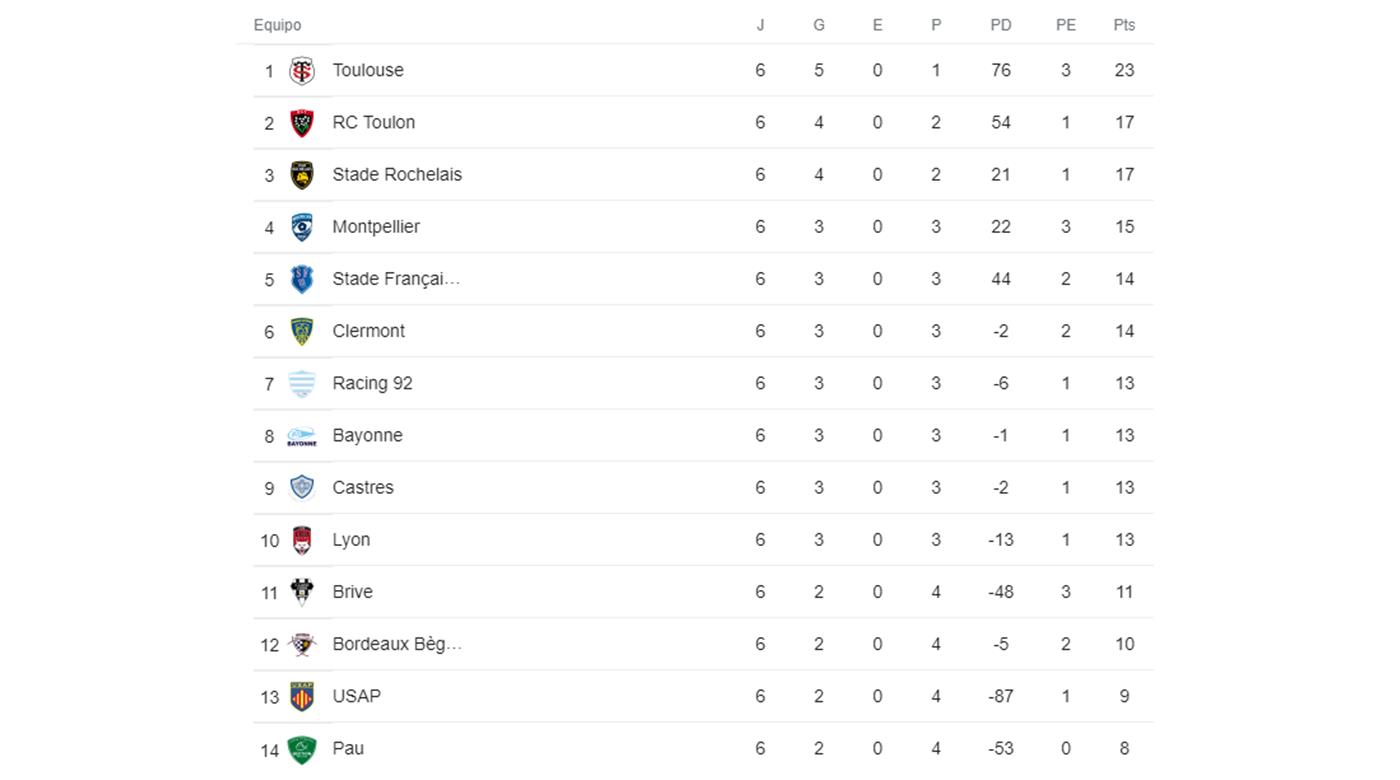Click the PD column header
The height and width of the screenshot is (780, 1400).
[1000, 25]
